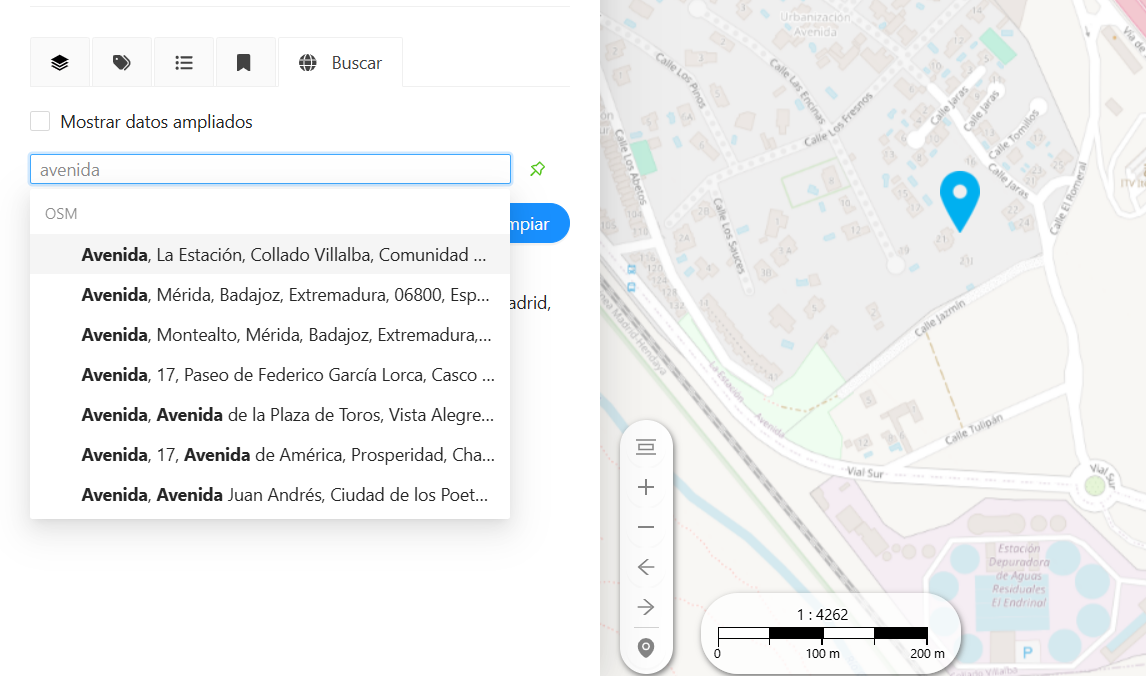
Task: Click the Vial Sur street label
Action: [x=865, y=472]
